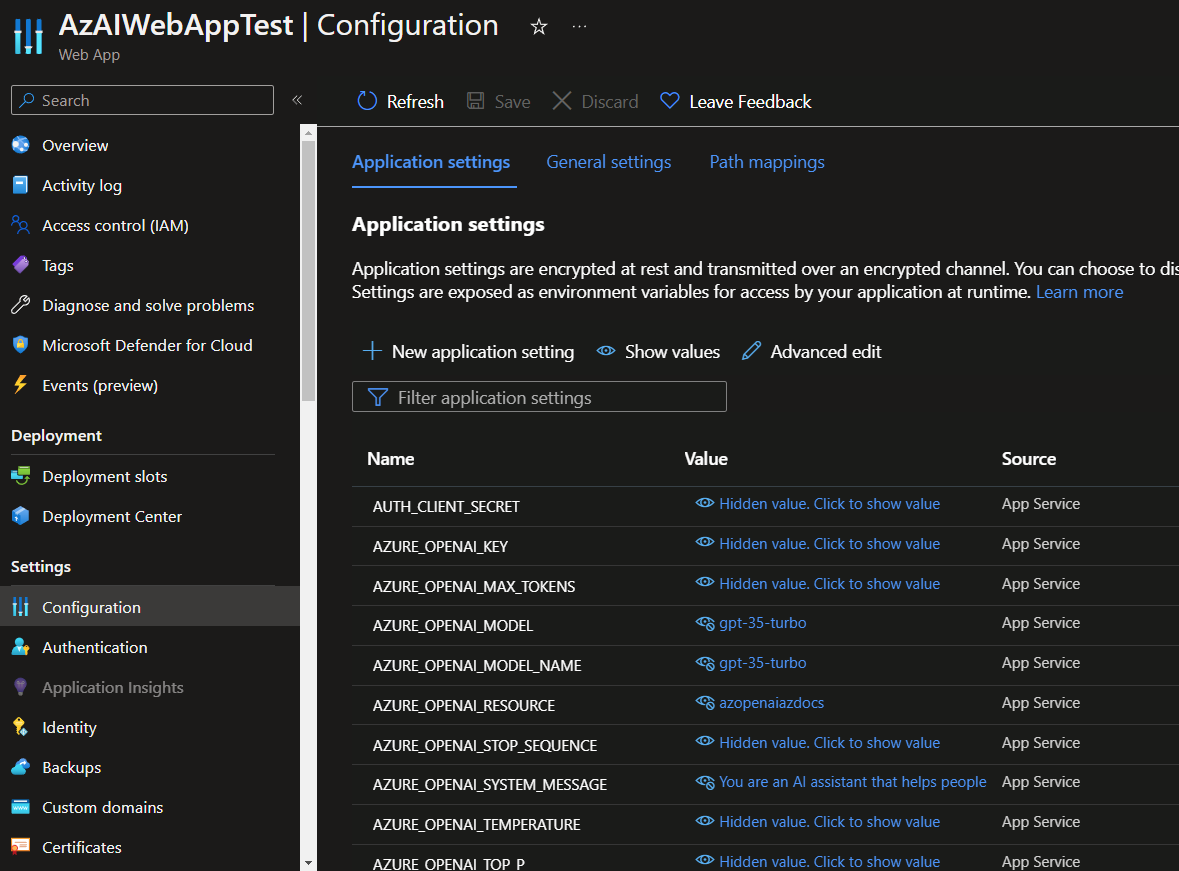Switch to General settings tab
This screenshot has height=871, width=1179.
608,162
